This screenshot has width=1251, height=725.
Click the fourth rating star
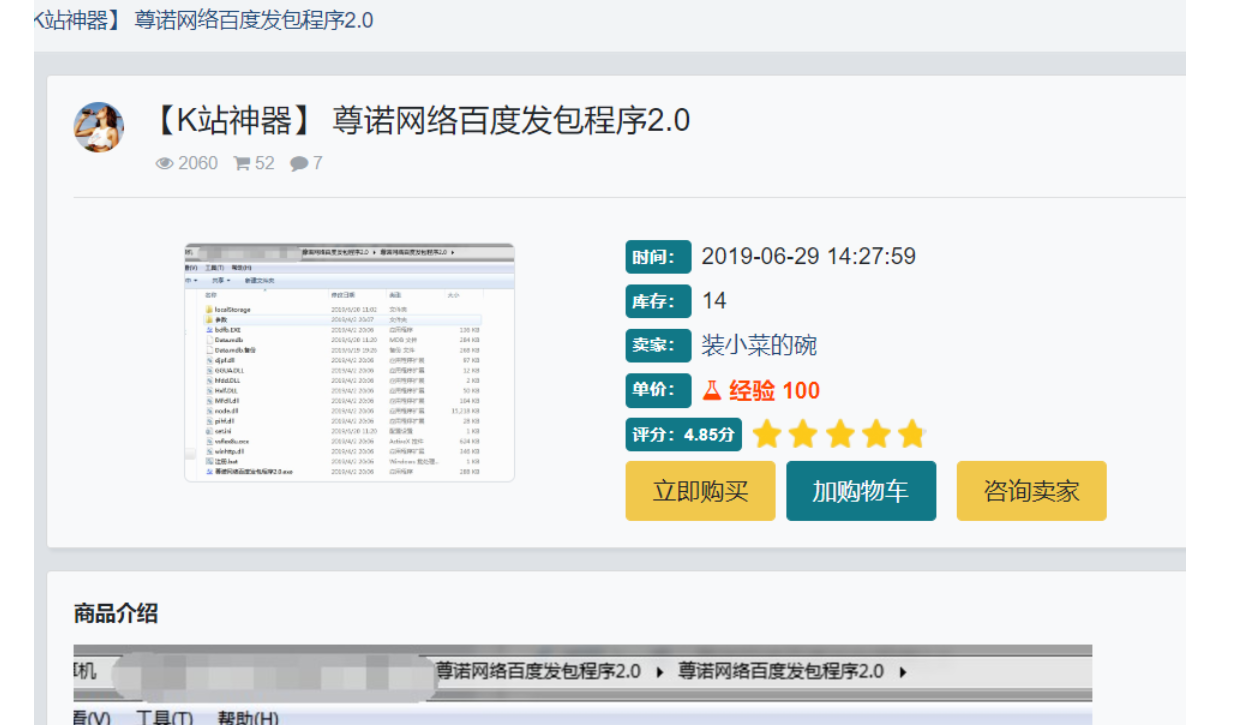pos(876,435)
